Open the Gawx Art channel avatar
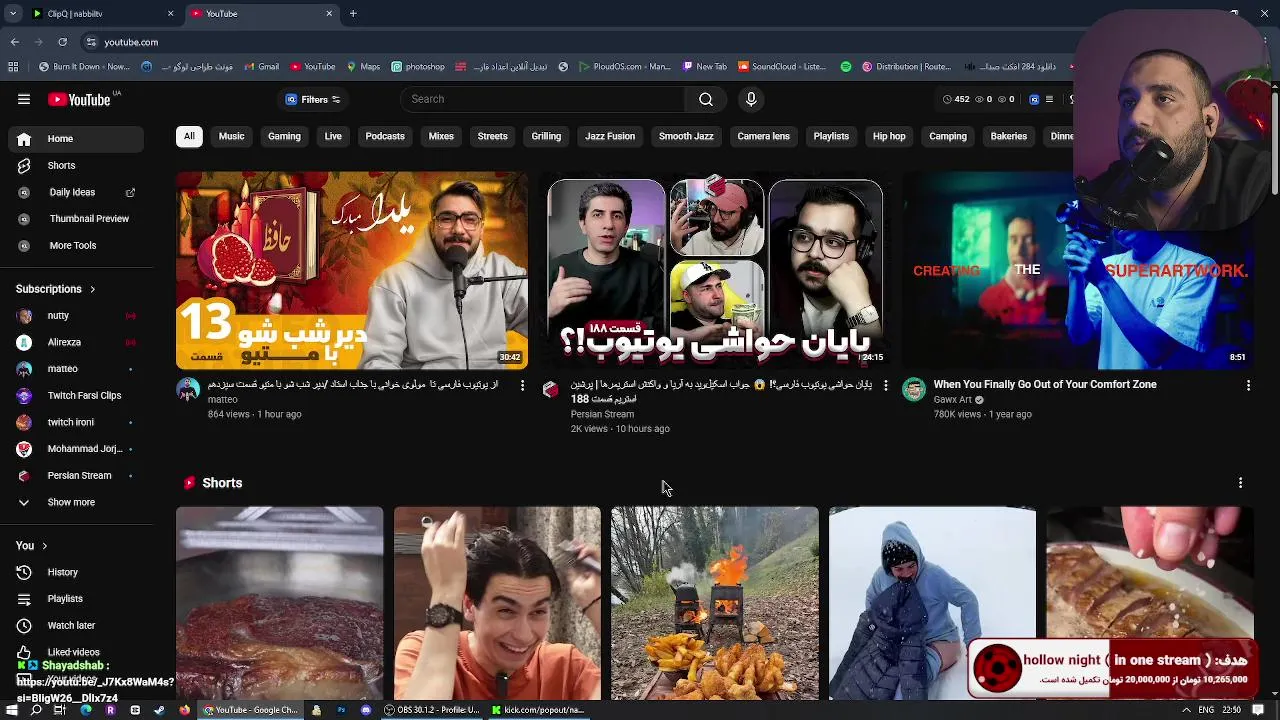The height and width of the screenshot is (720, 1280). click(x=914, y=390)
